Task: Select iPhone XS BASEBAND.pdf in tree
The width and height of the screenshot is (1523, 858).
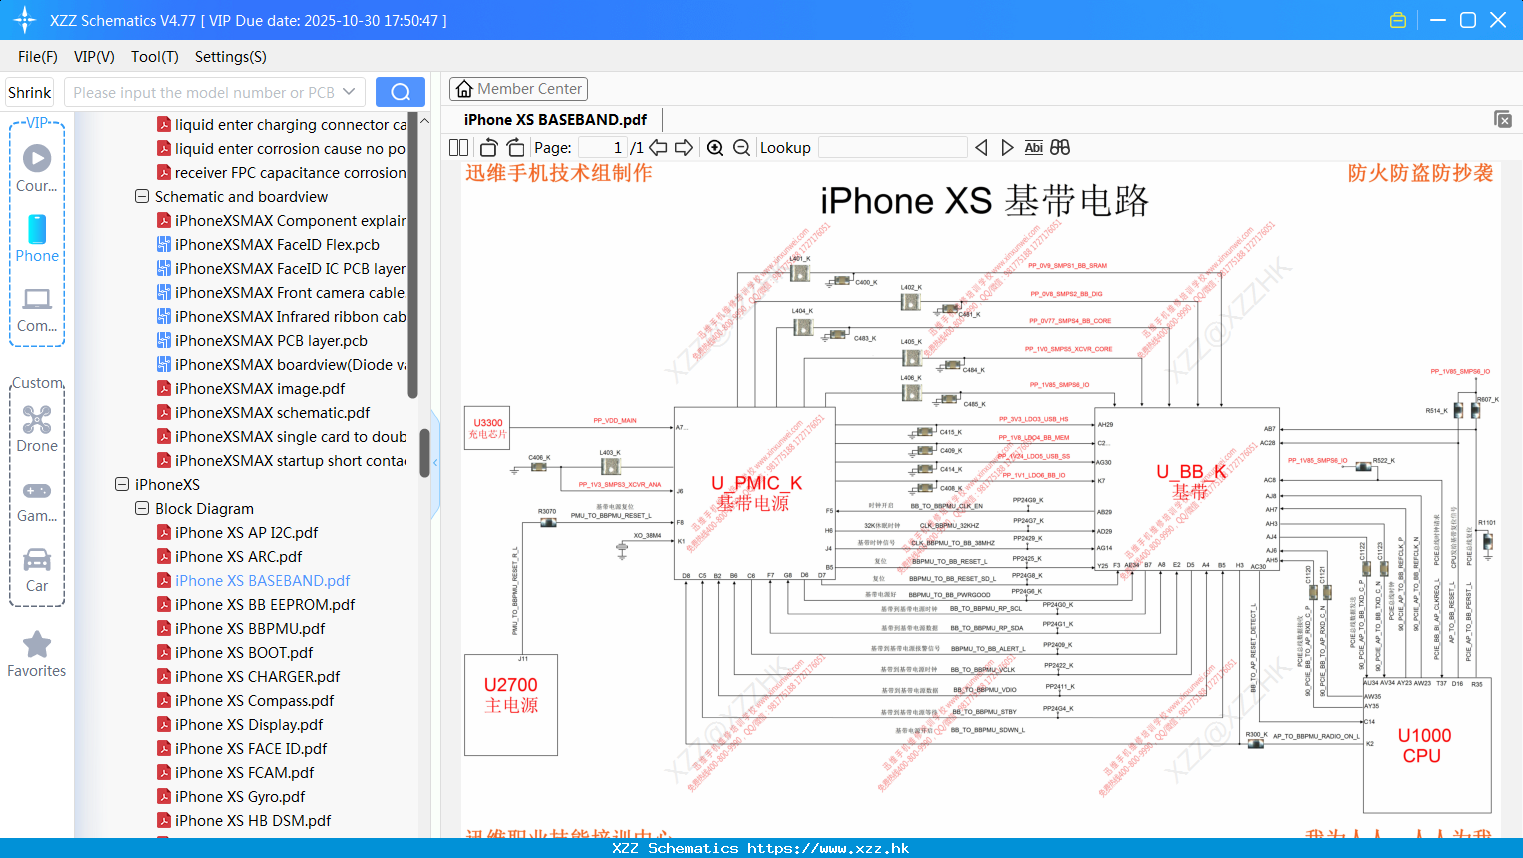Action: [x=253, y=580]
